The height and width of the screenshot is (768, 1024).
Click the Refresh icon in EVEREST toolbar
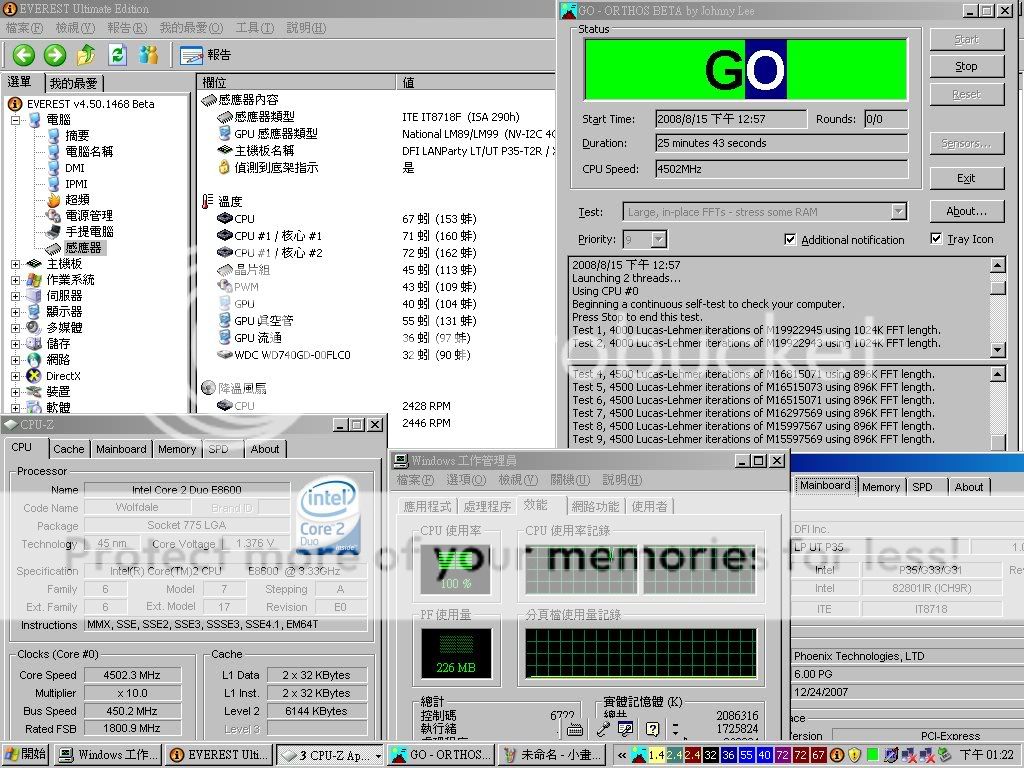pos(118,55)
